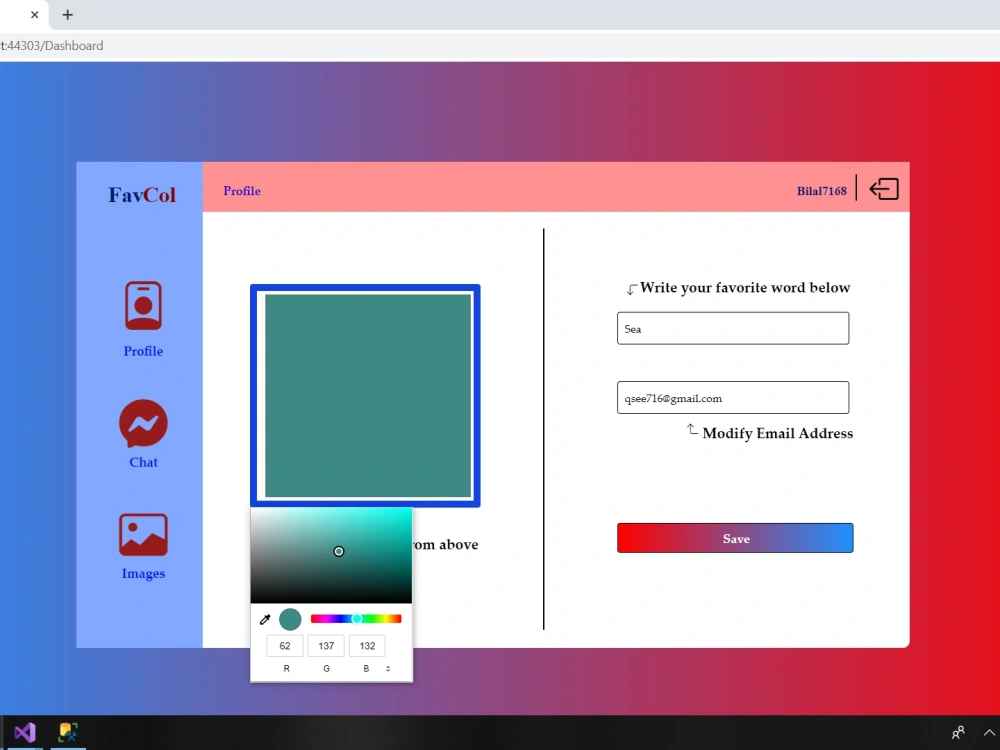Open the Images section icon in the sidebar

coord(143,534)
